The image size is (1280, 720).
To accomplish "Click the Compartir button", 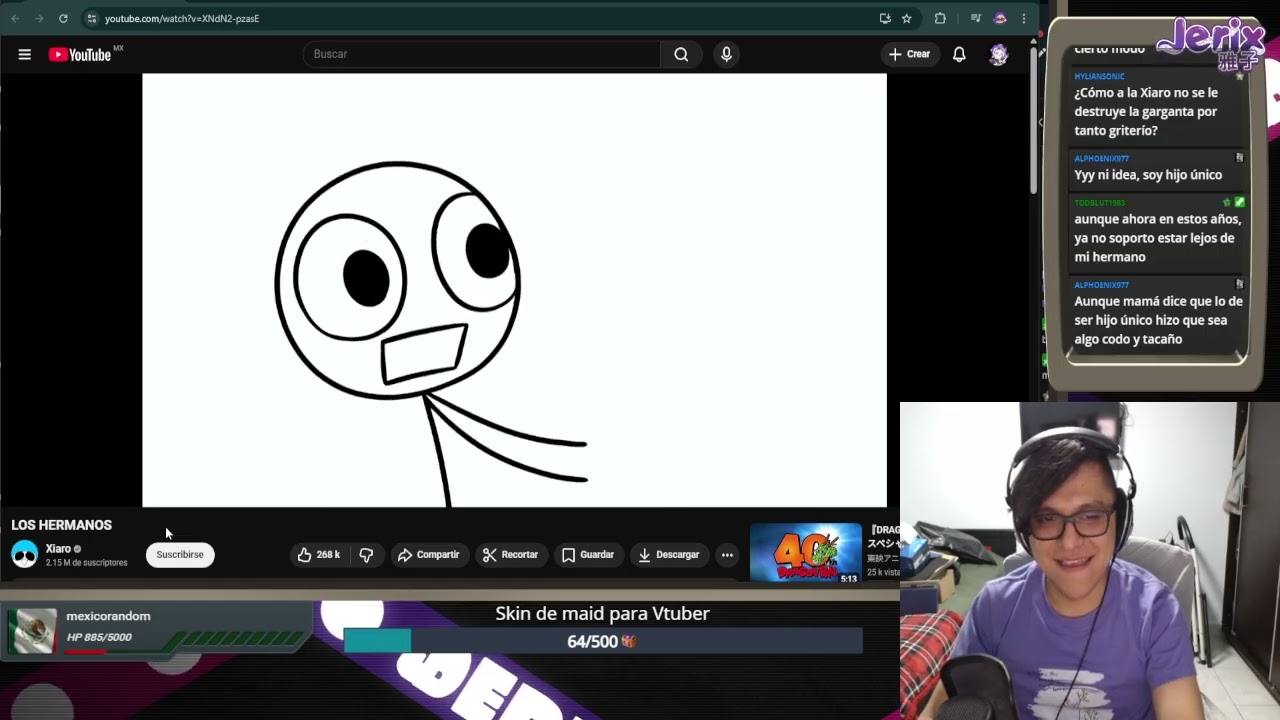I will click(x=428, y=555).
